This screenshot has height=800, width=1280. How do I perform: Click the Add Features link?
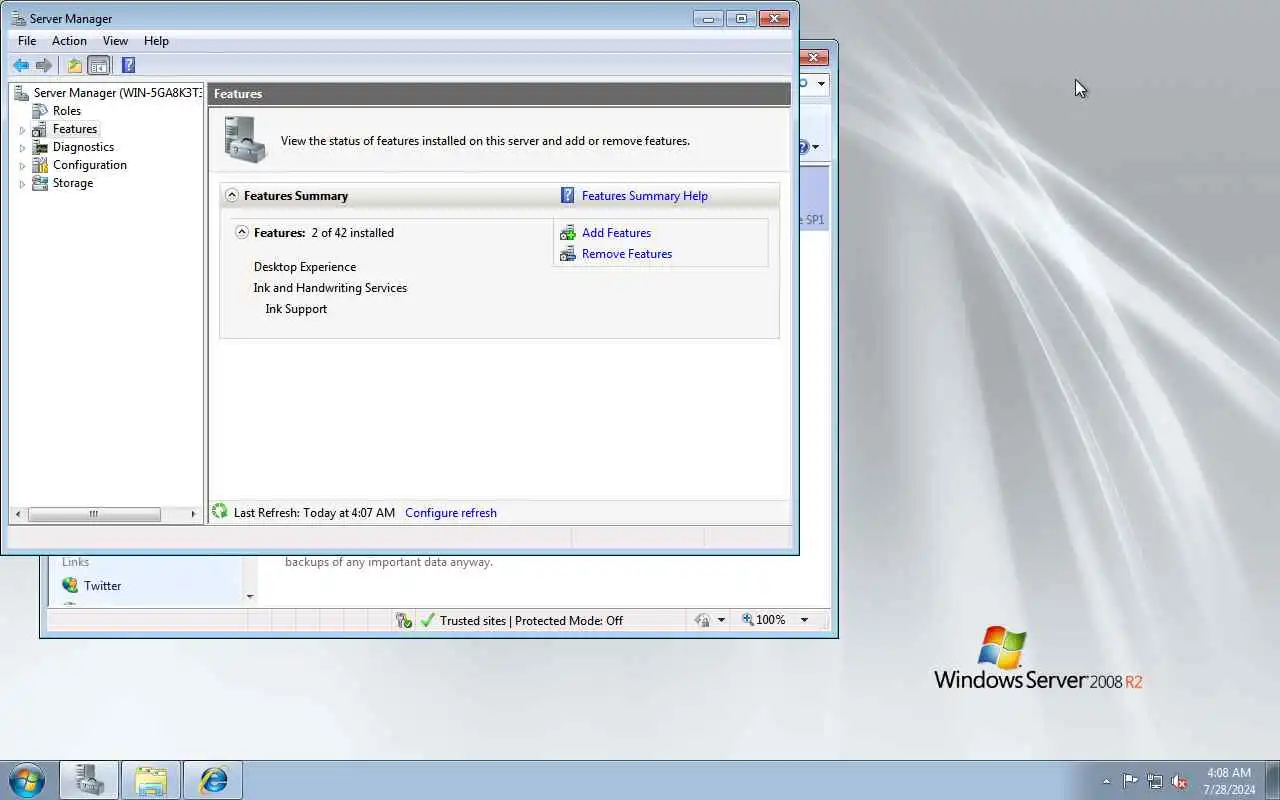pos(616,233)
